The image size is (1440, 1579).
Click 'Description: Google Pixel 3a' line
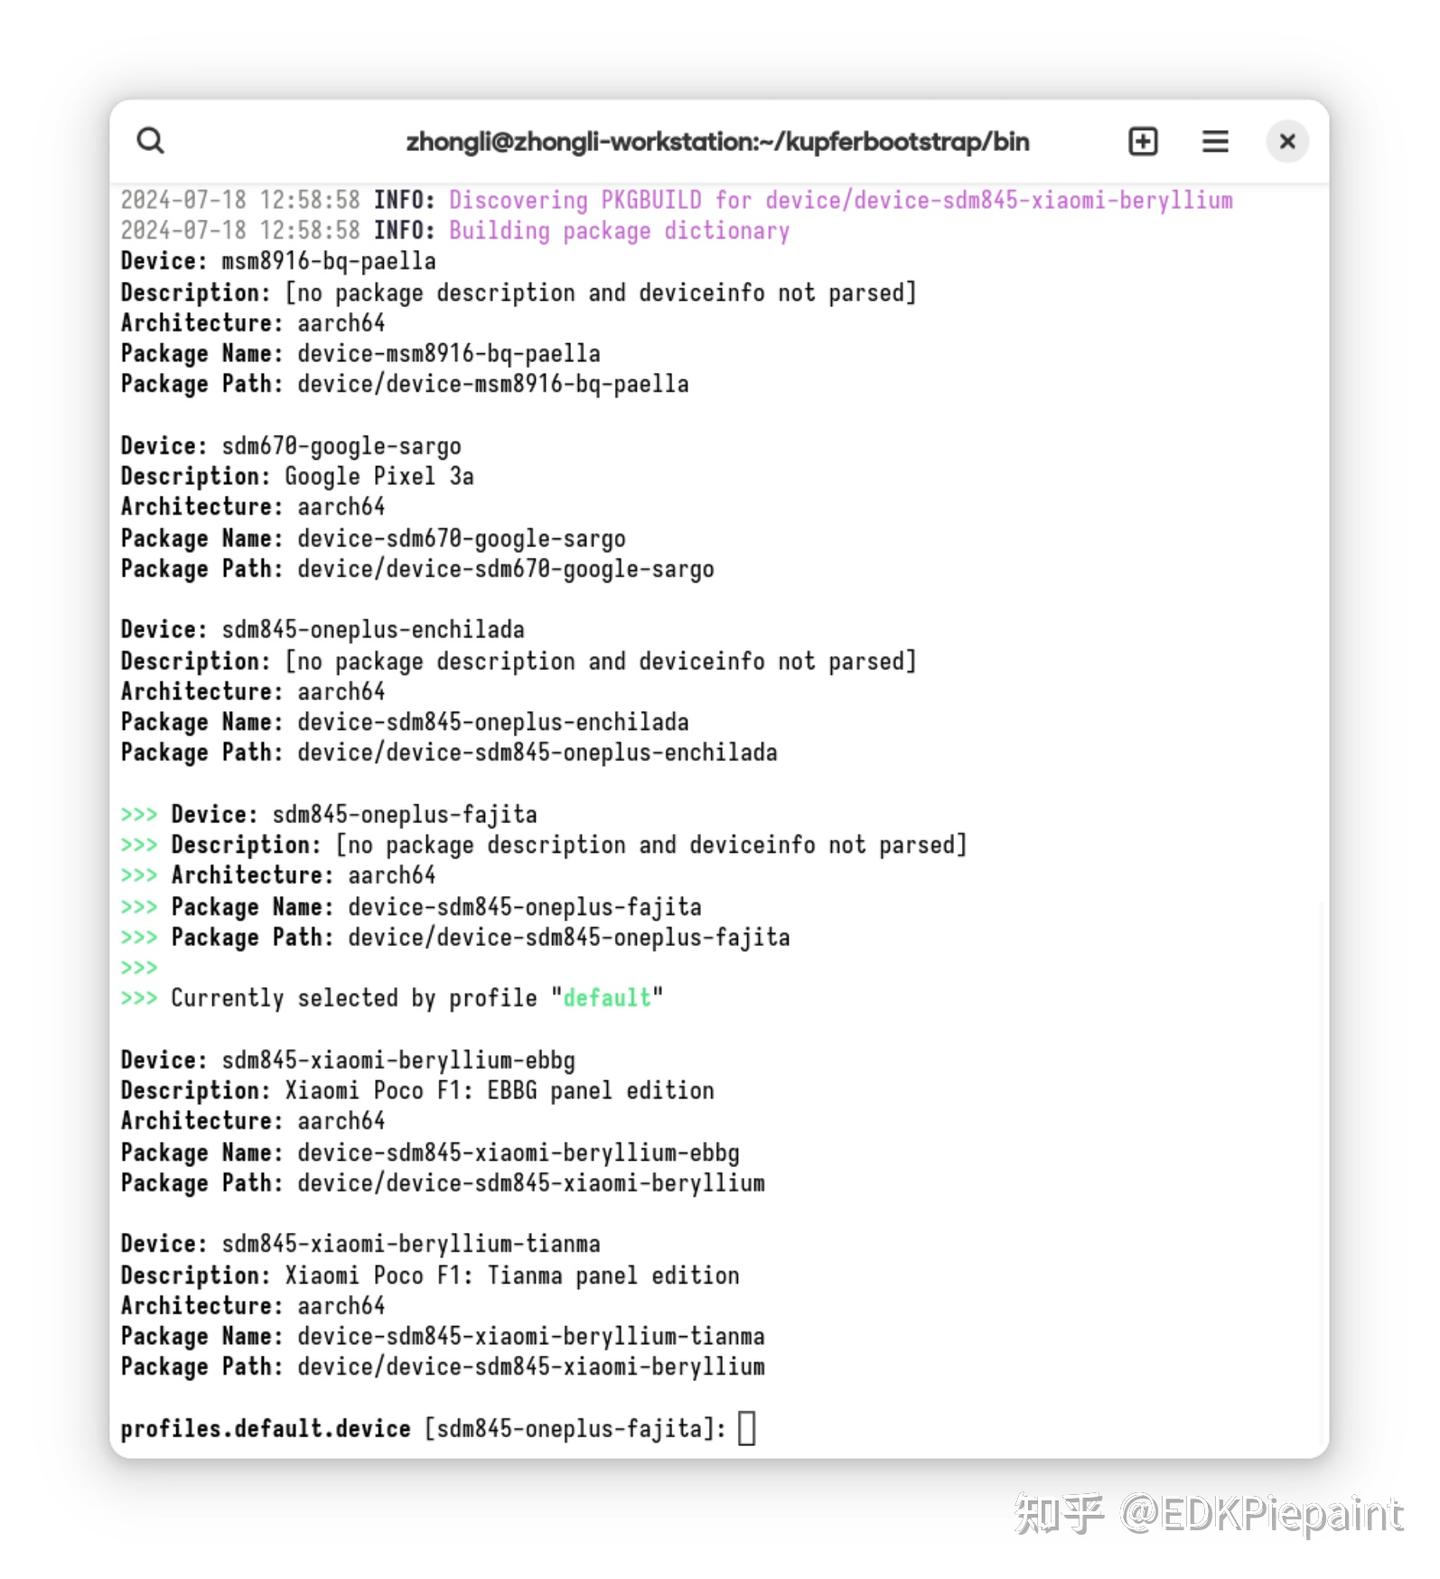point(297,476)
